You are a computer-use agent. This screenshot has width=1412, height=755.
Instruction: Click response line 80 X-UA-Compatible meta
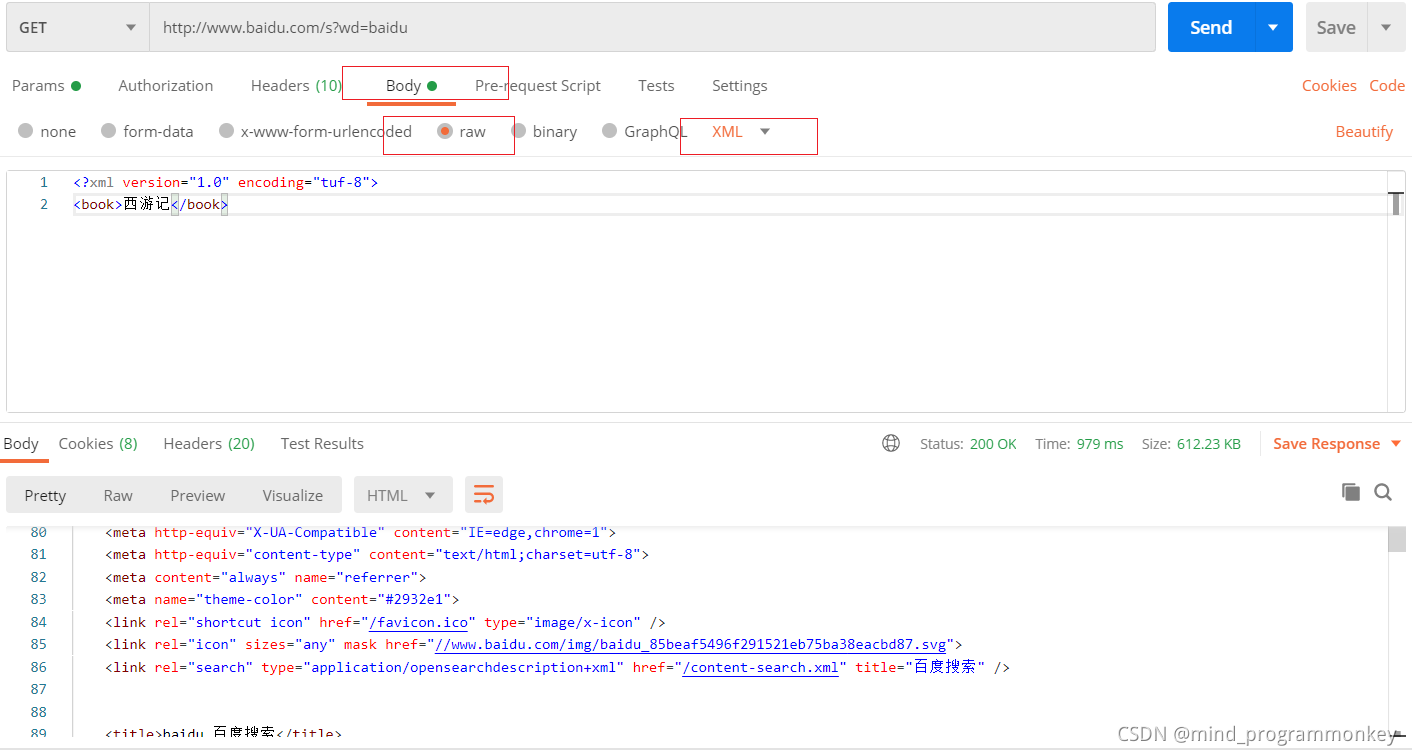coord(360,532)
